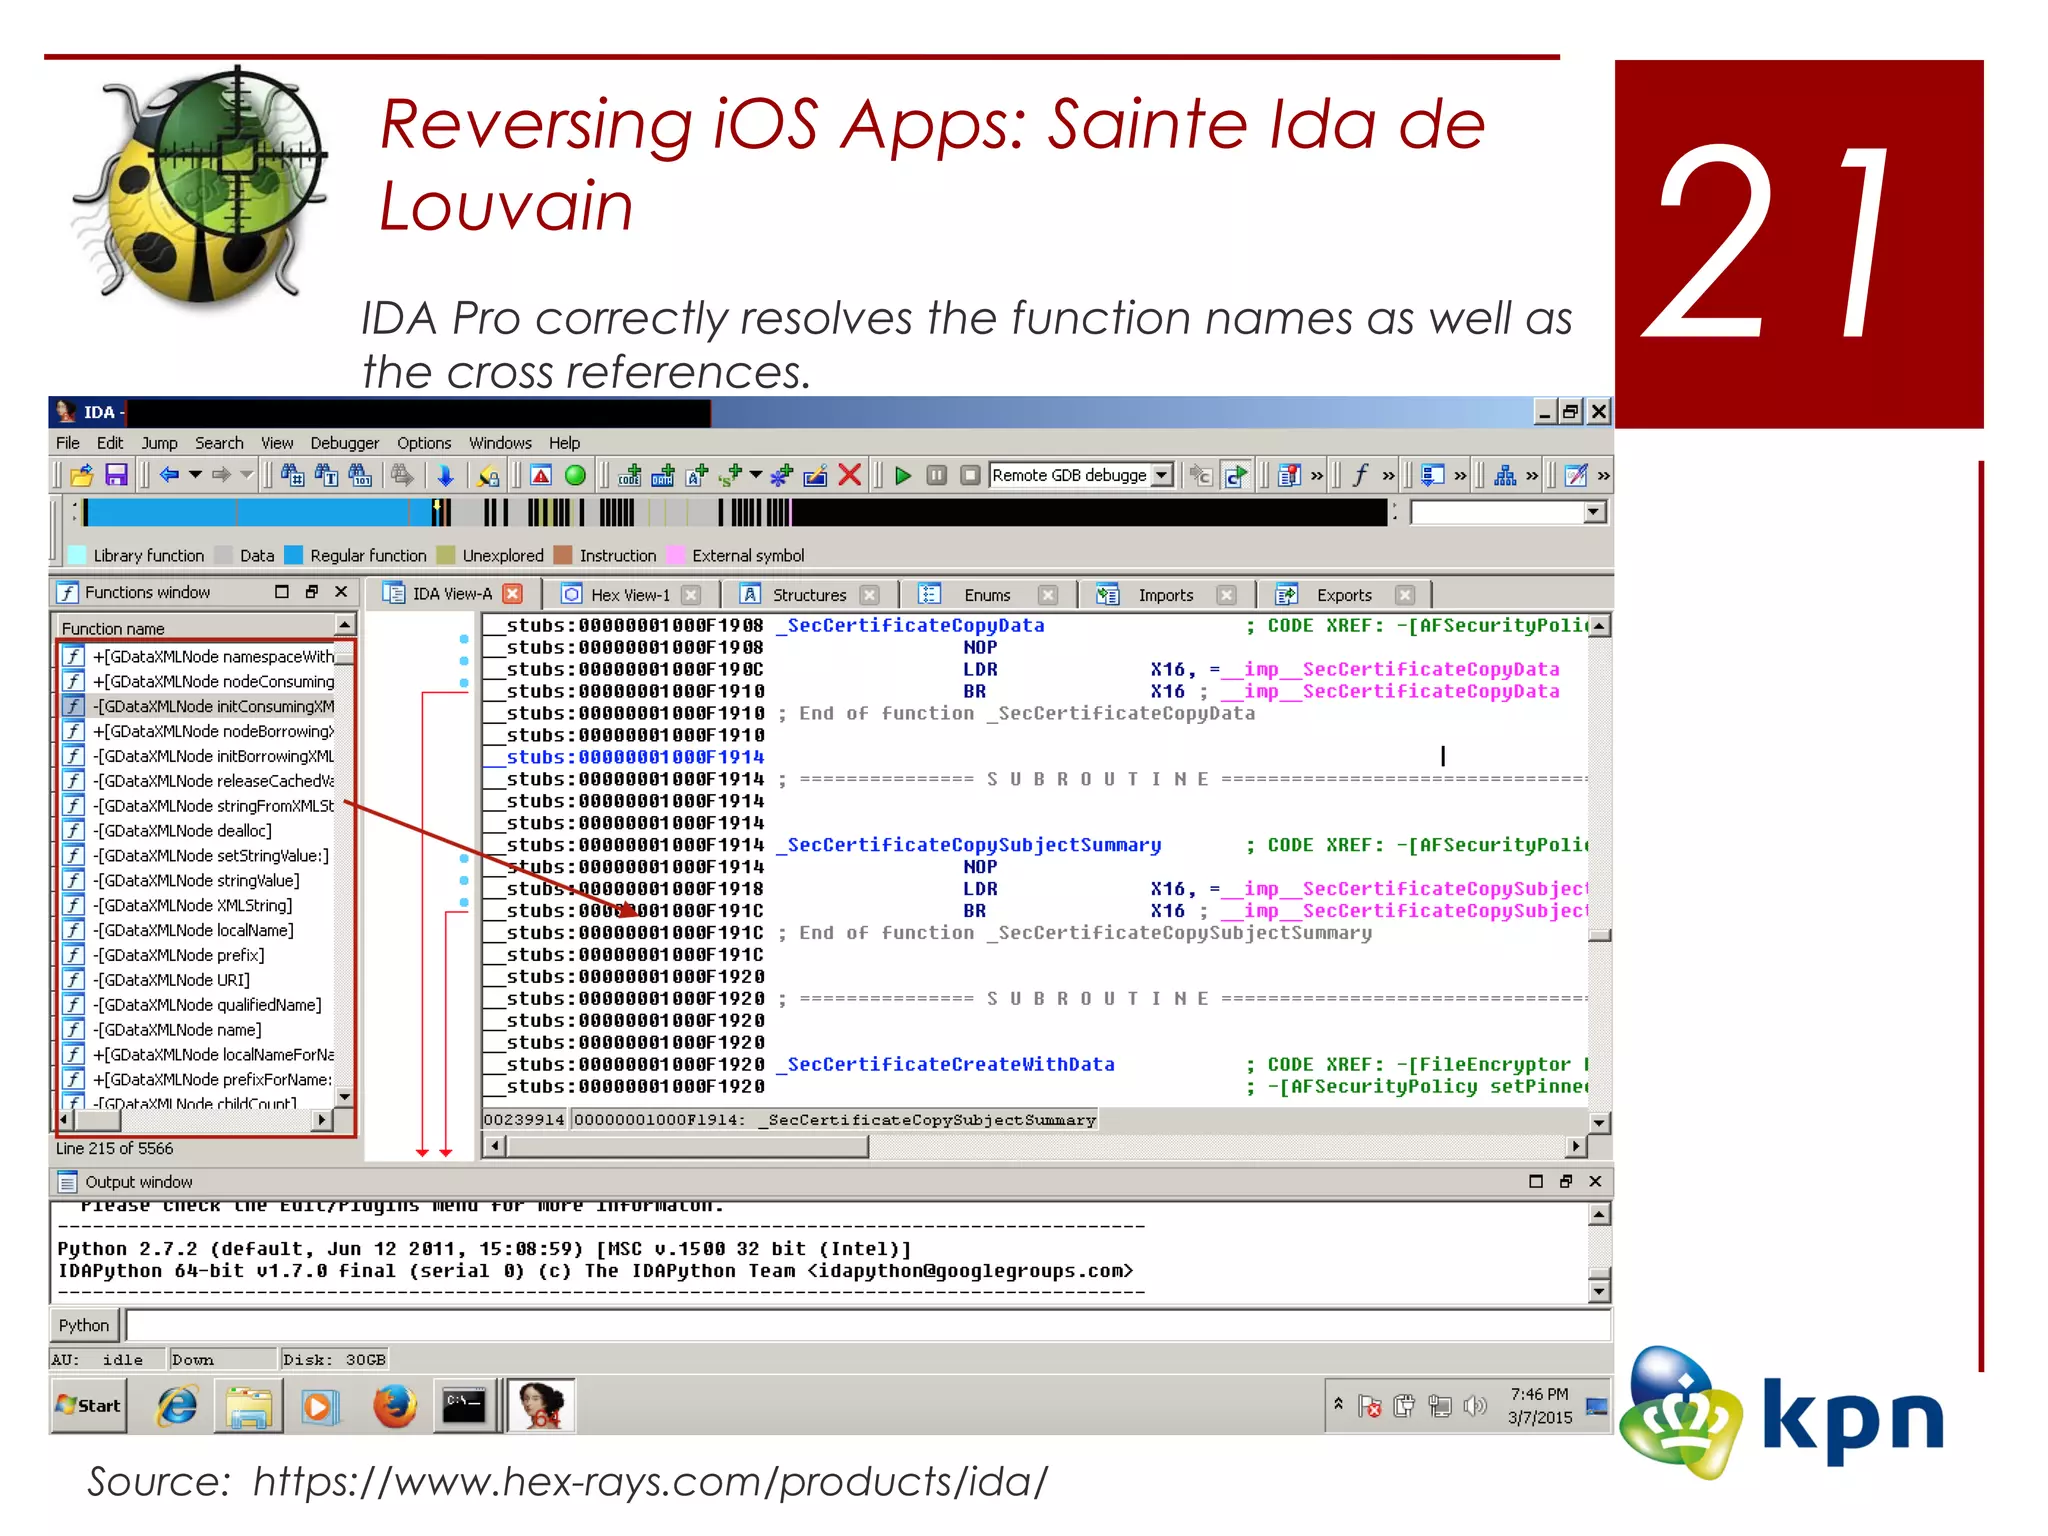Switch to the Exports tab
This screenshot has height=1536, width=2048.
[1344, 595]
